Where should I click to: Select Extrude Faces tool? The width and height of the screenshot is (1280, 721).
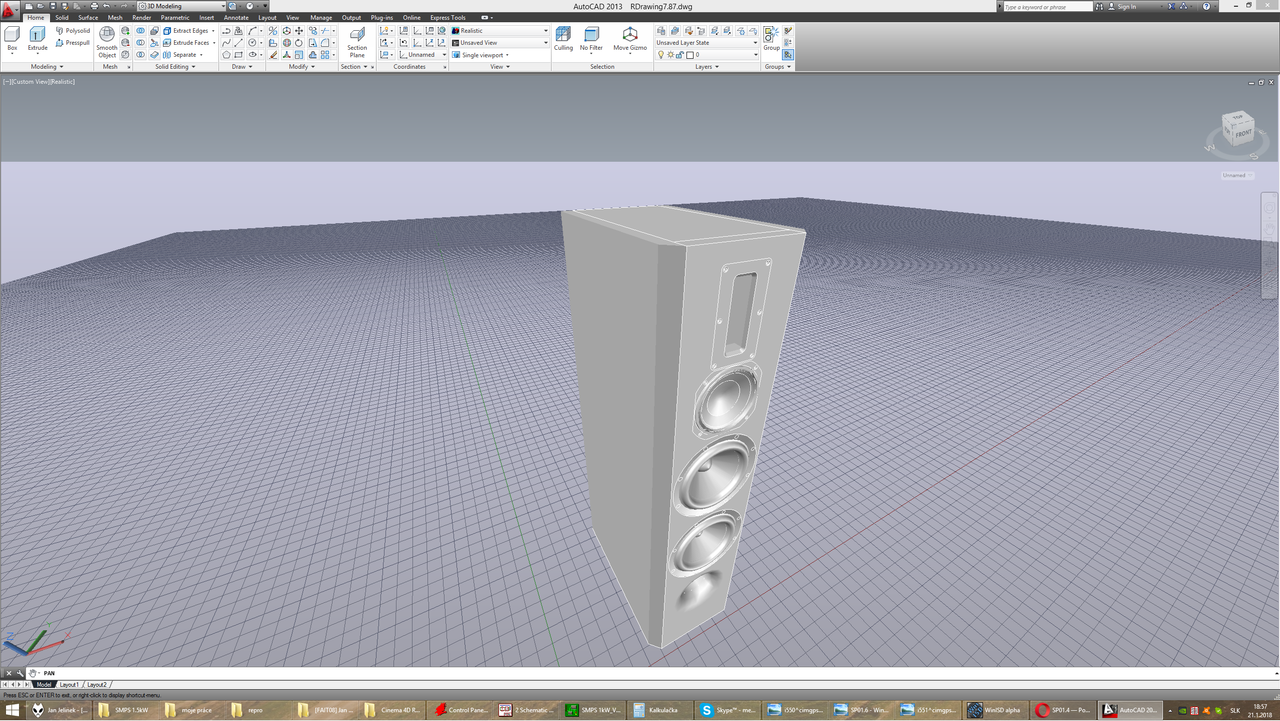click(187, 43)
